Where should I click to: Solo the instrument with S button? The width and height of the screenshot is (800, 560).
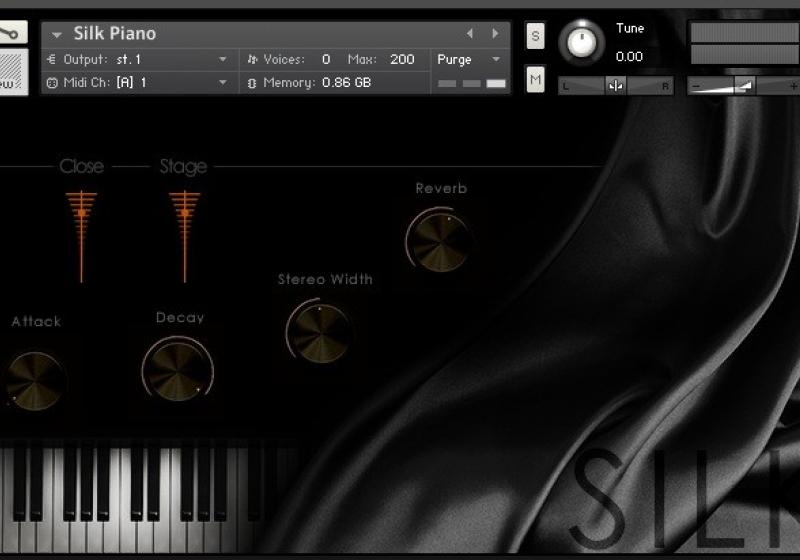[x=535, y=36]
